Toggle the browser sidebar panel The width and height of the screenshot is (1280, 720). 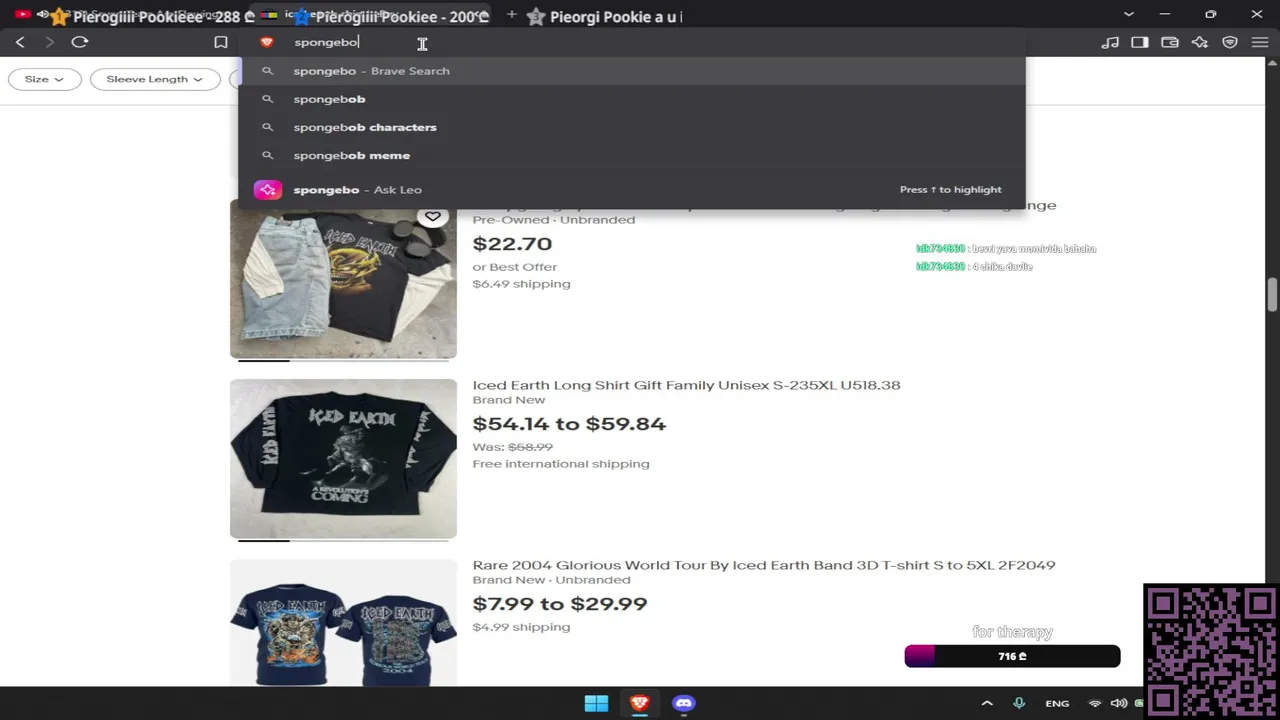pos(1140,42)
